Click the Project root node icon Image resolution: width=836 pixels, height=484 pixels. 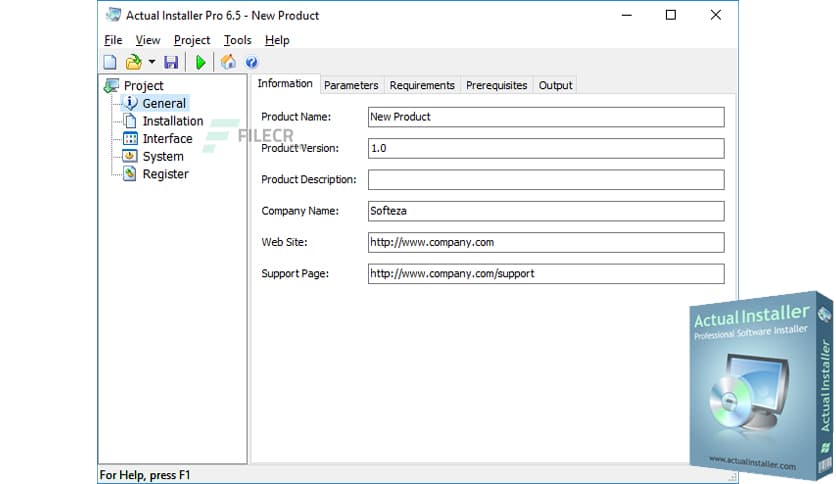coord(112,85)
